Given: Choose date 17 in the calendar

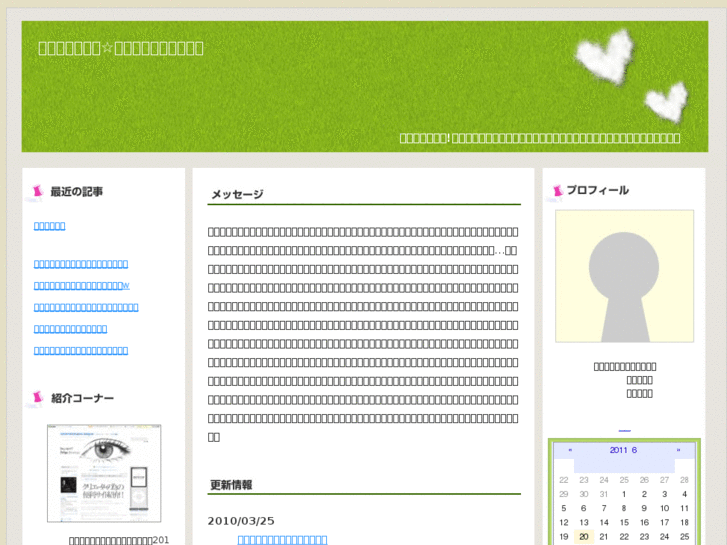Looking at the screenshot, I should [664, 522].
